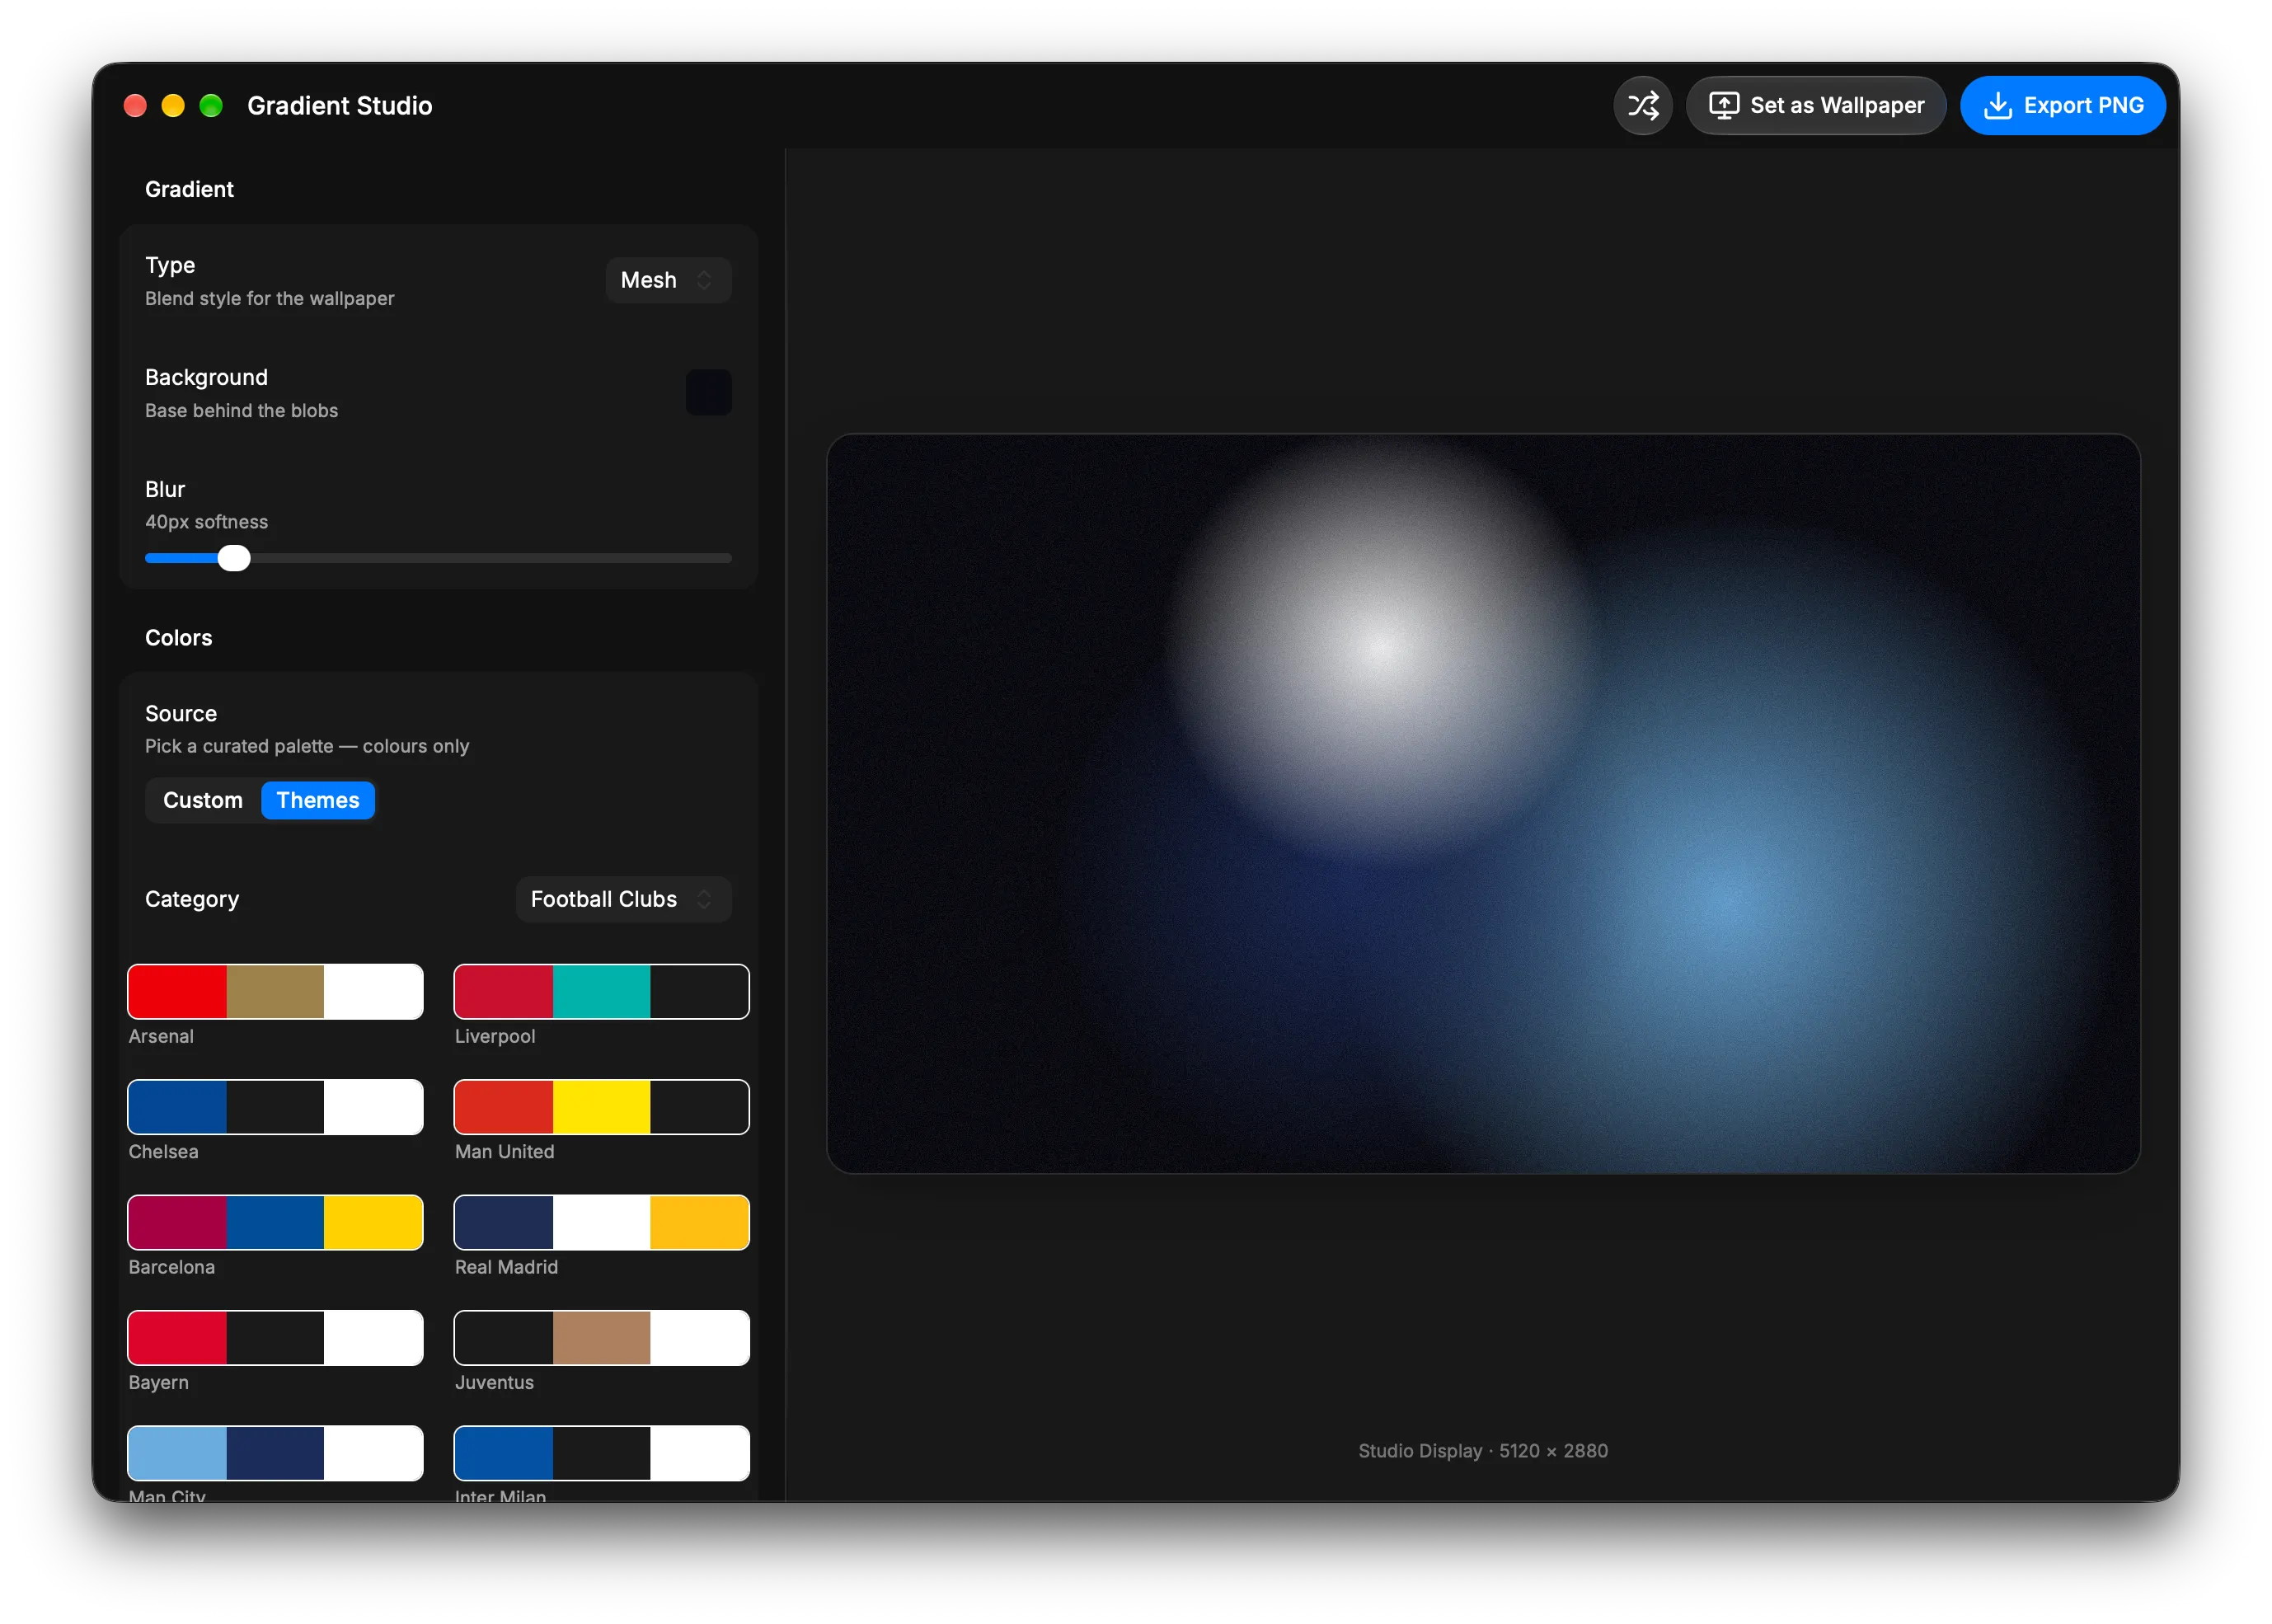This screenshot has width=2272, height=1624.
Task: Choose the Man United palette swatch
Action: 601,1107
